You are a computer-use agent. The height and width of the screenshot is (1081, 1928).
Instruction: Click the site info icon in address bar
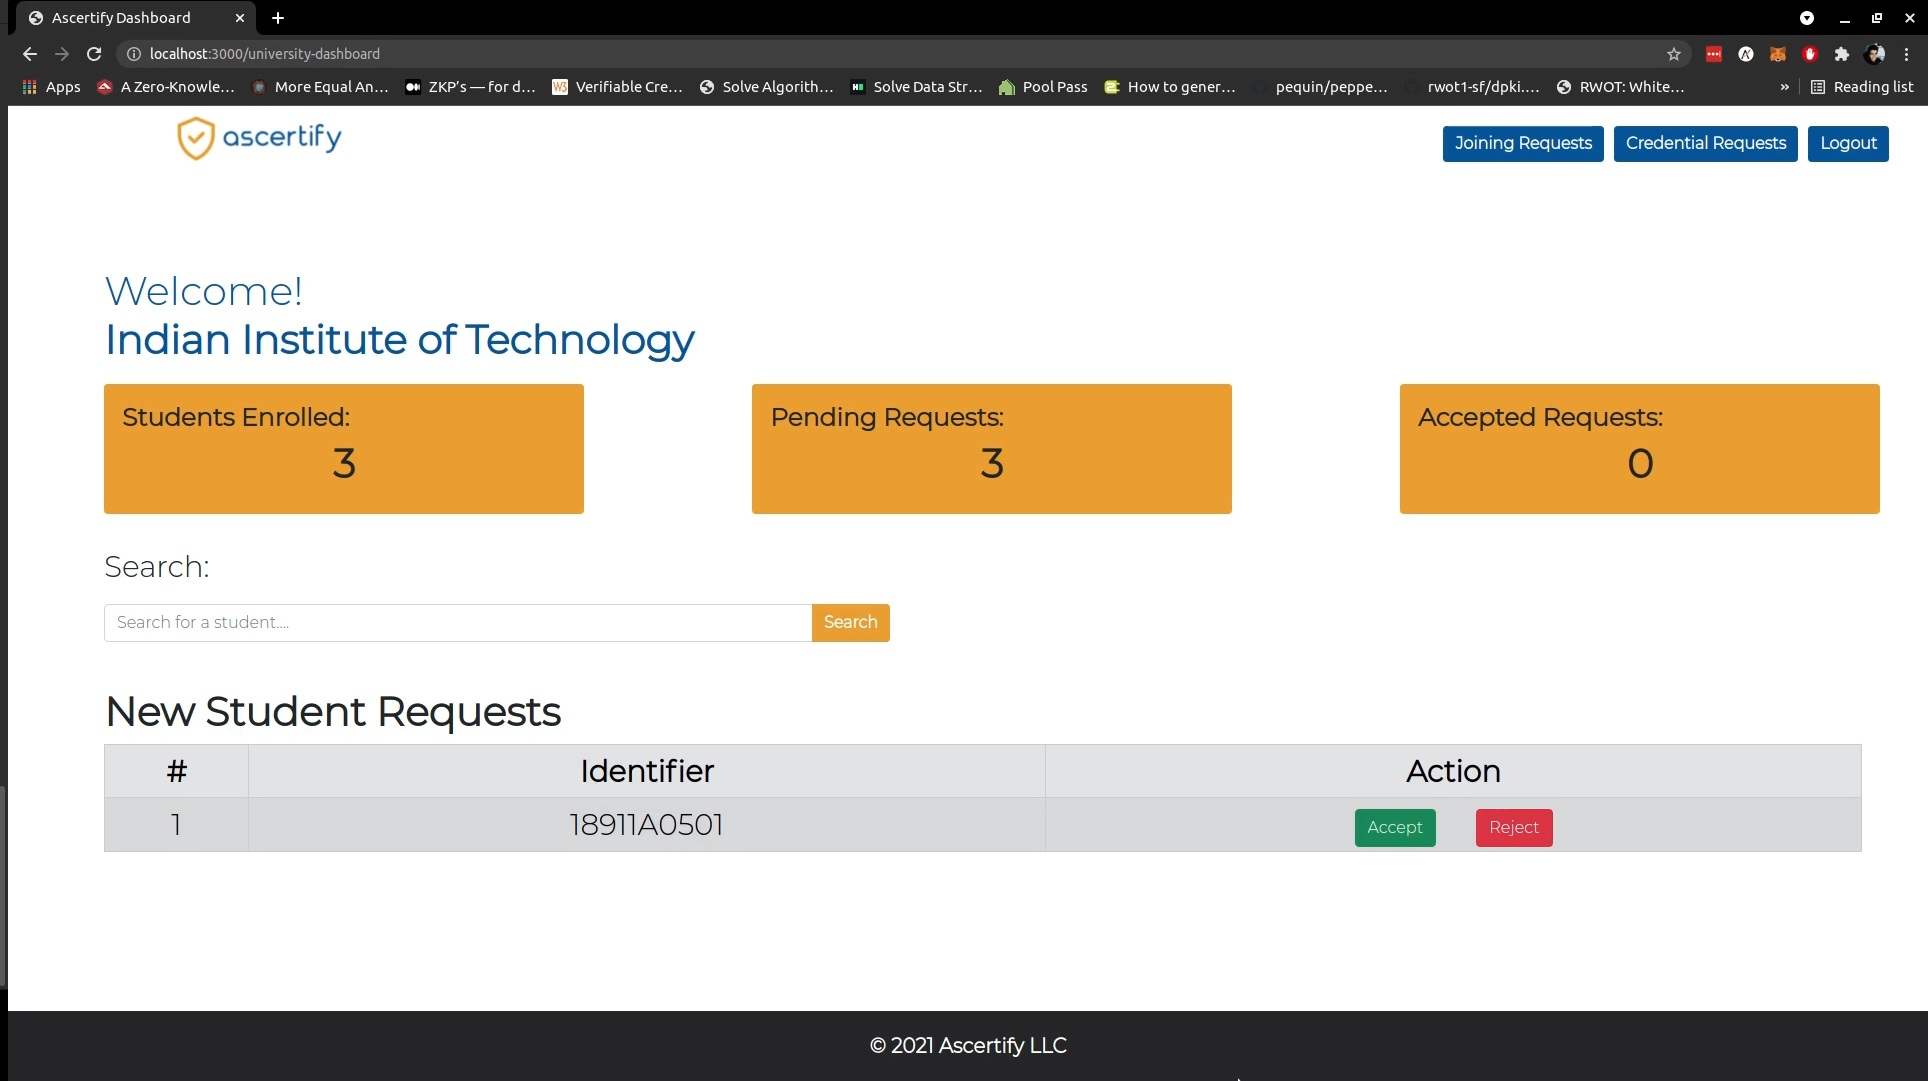tap(134, 54)
